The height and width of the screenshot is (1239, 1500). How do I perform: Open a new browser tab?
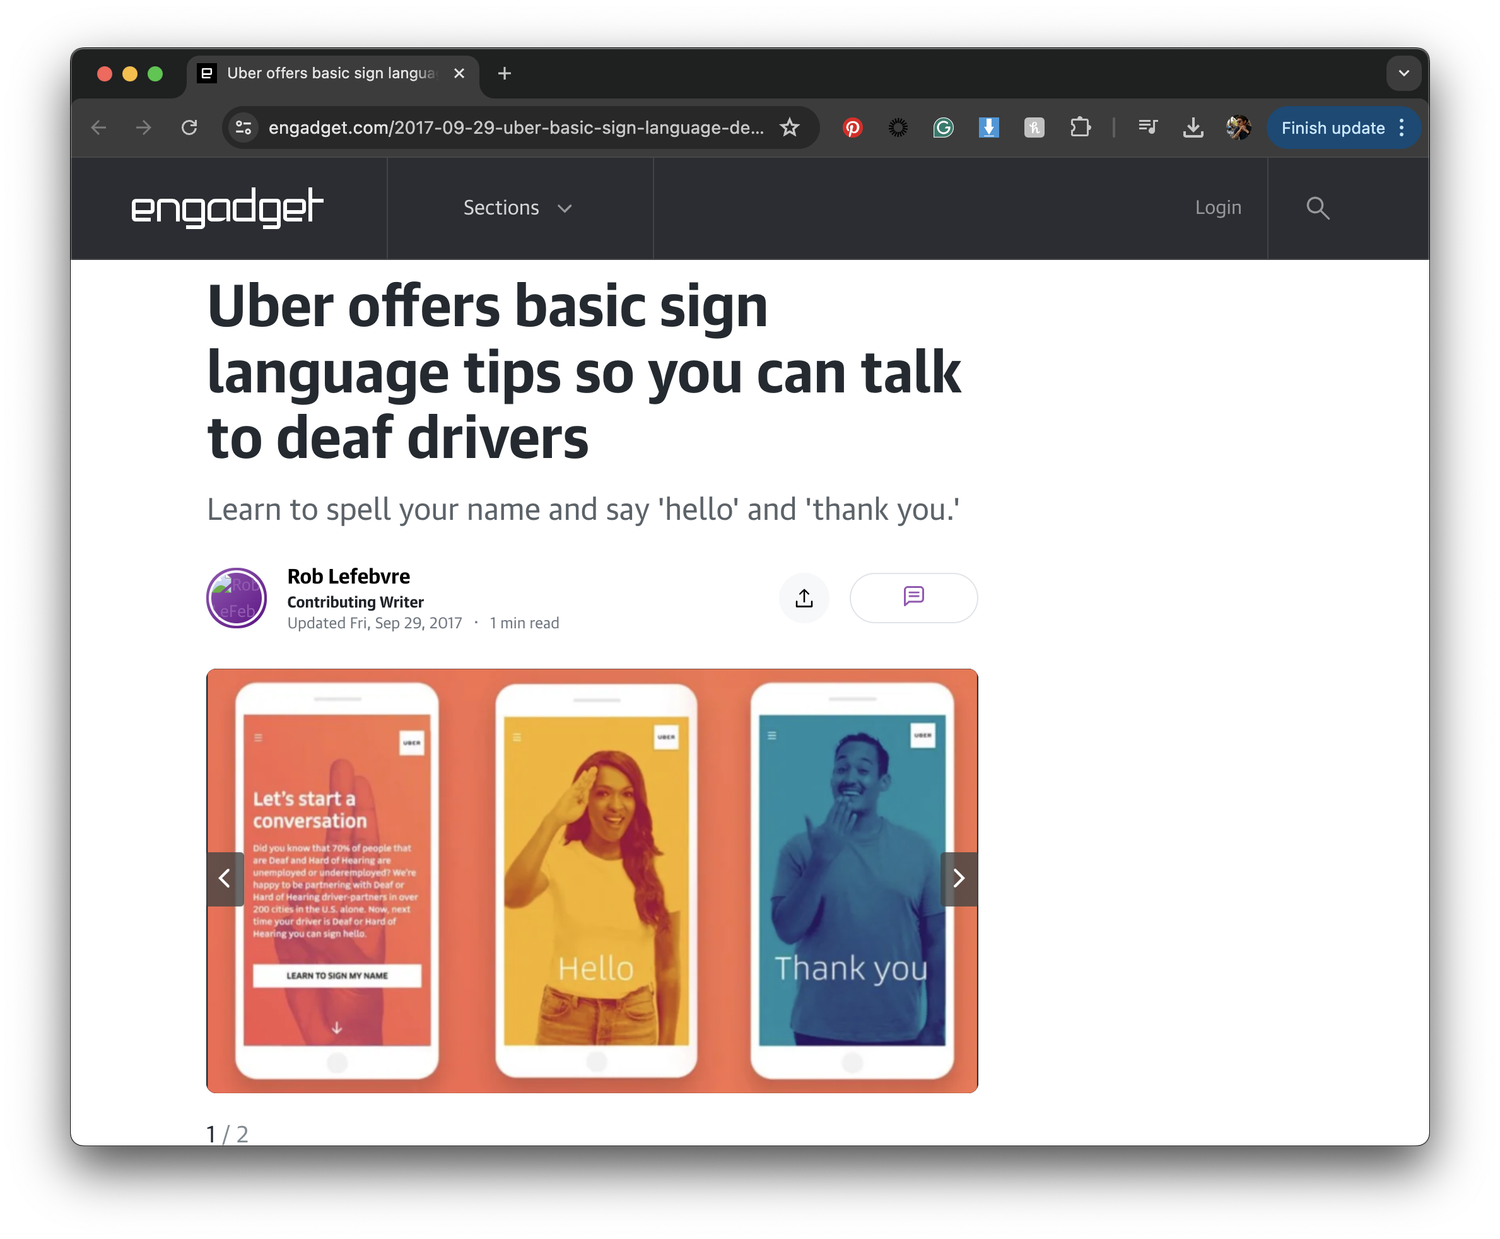505,73
